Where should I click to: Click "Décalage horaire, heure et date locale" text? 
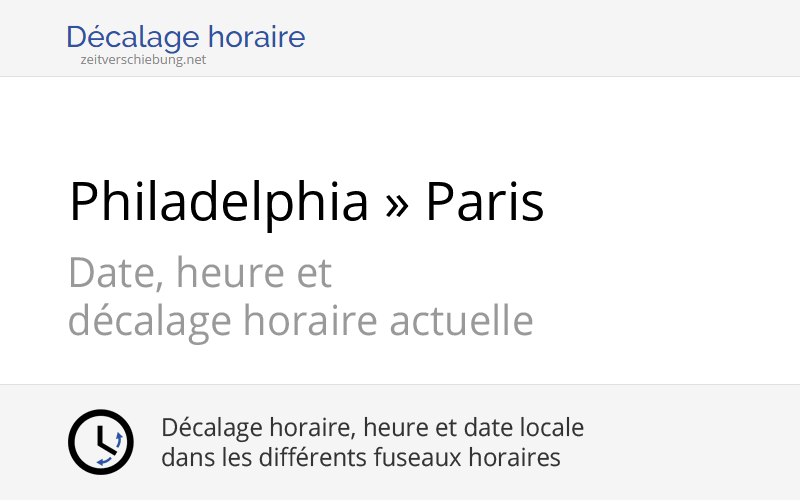click(x=372, y=428)
